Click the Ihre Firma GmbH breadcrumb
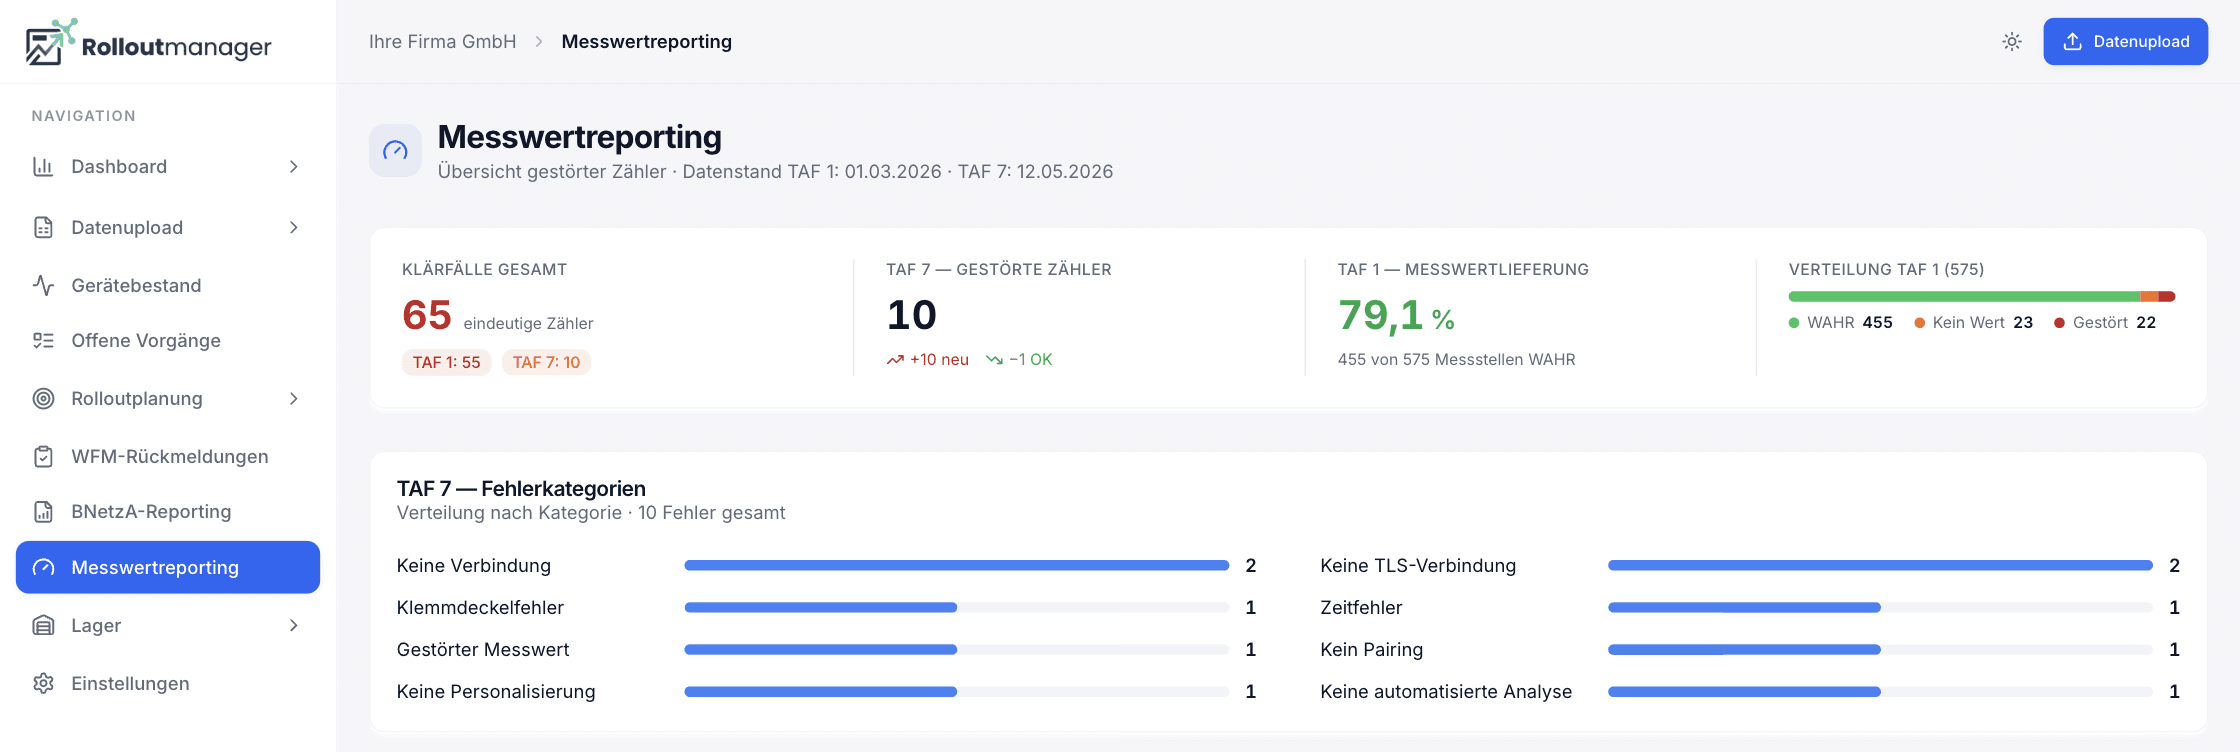The width and height of the screenshot is (2240, 752). click(x=442, y=42)
